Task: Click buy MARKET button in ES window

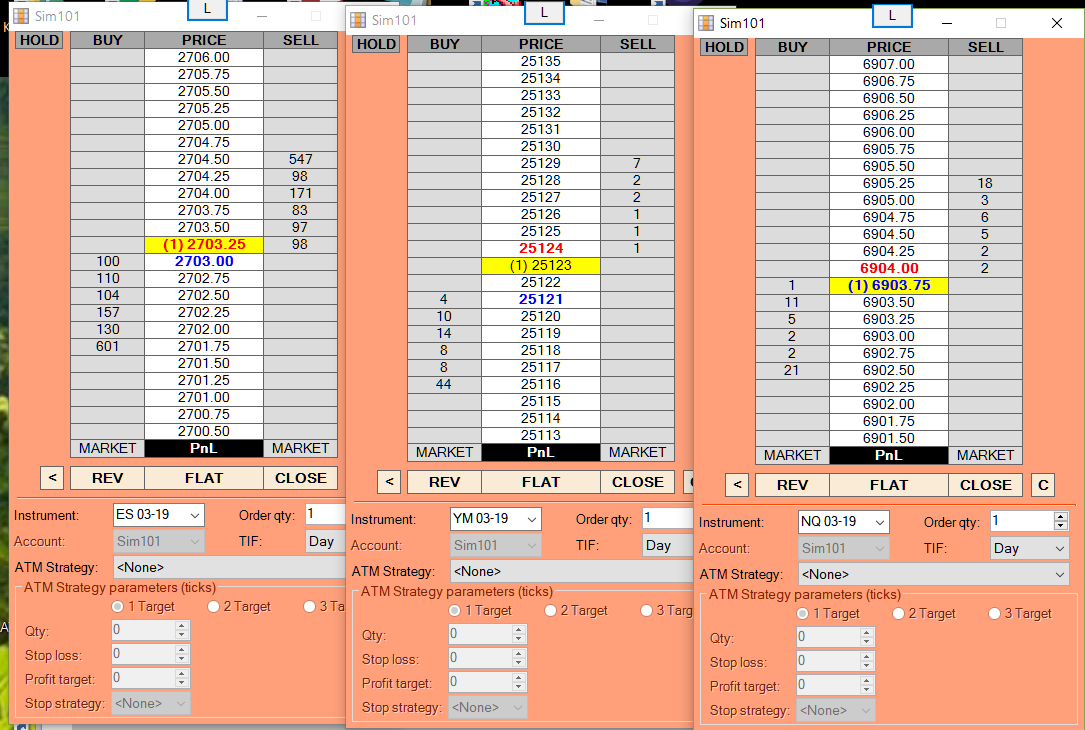Action: point(107,448)
